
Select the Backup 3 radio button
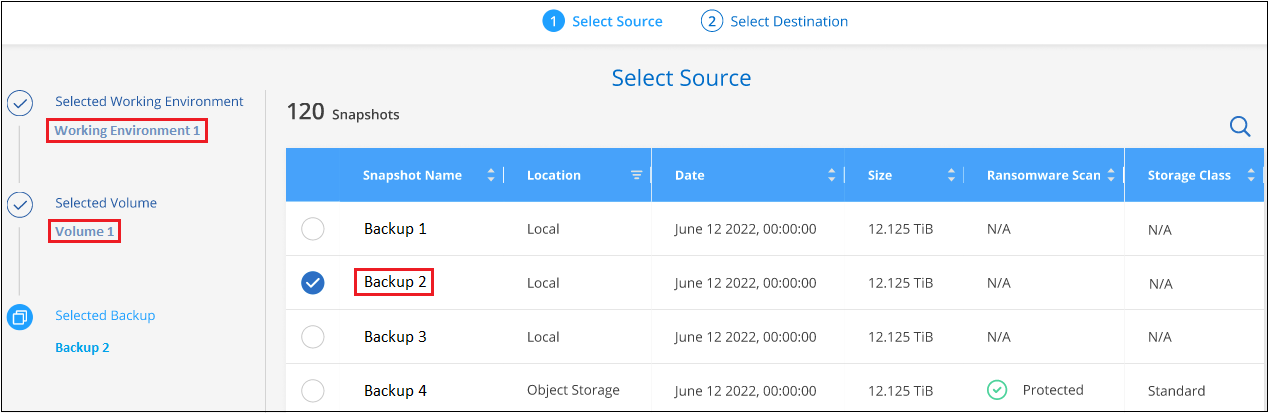(313, 337)
